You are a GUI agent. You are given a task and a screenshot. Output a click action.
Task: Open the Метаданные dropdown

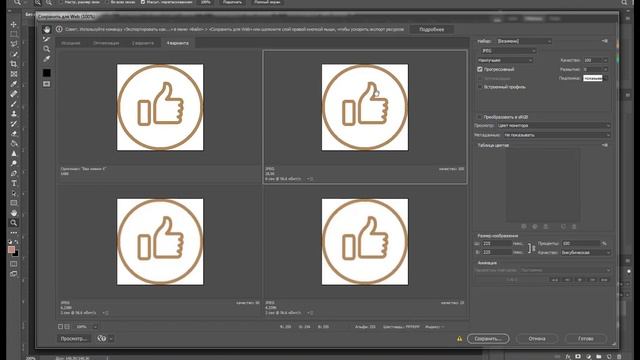pos(557,135)
